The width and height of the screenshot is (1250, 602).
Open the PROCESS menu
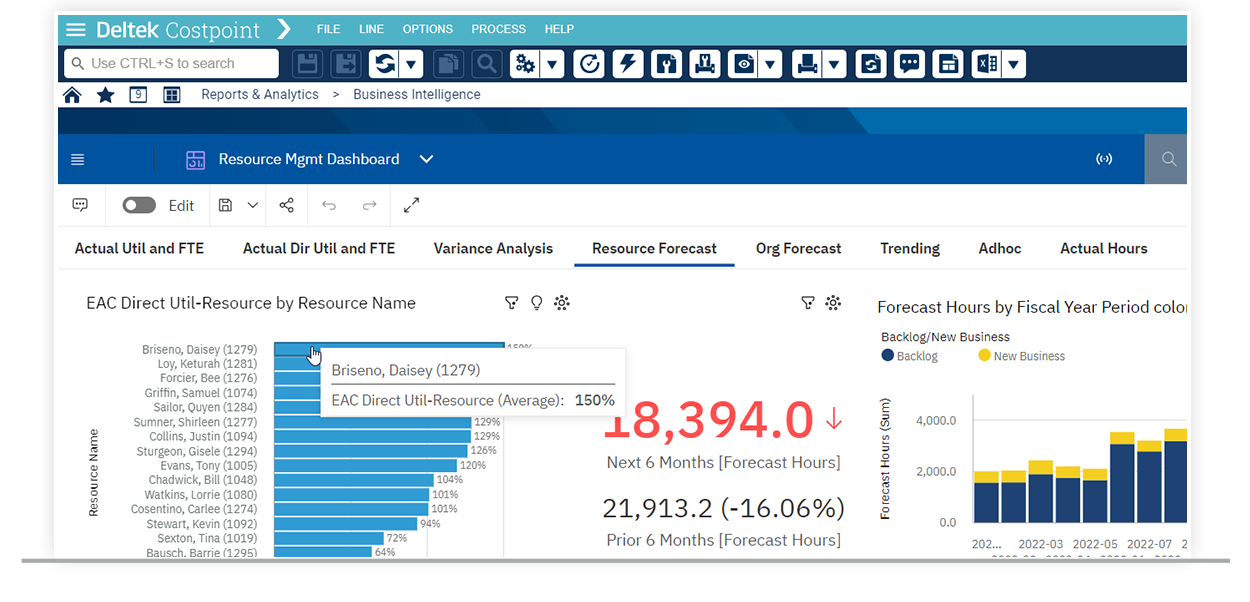click(x=498, y=29)
